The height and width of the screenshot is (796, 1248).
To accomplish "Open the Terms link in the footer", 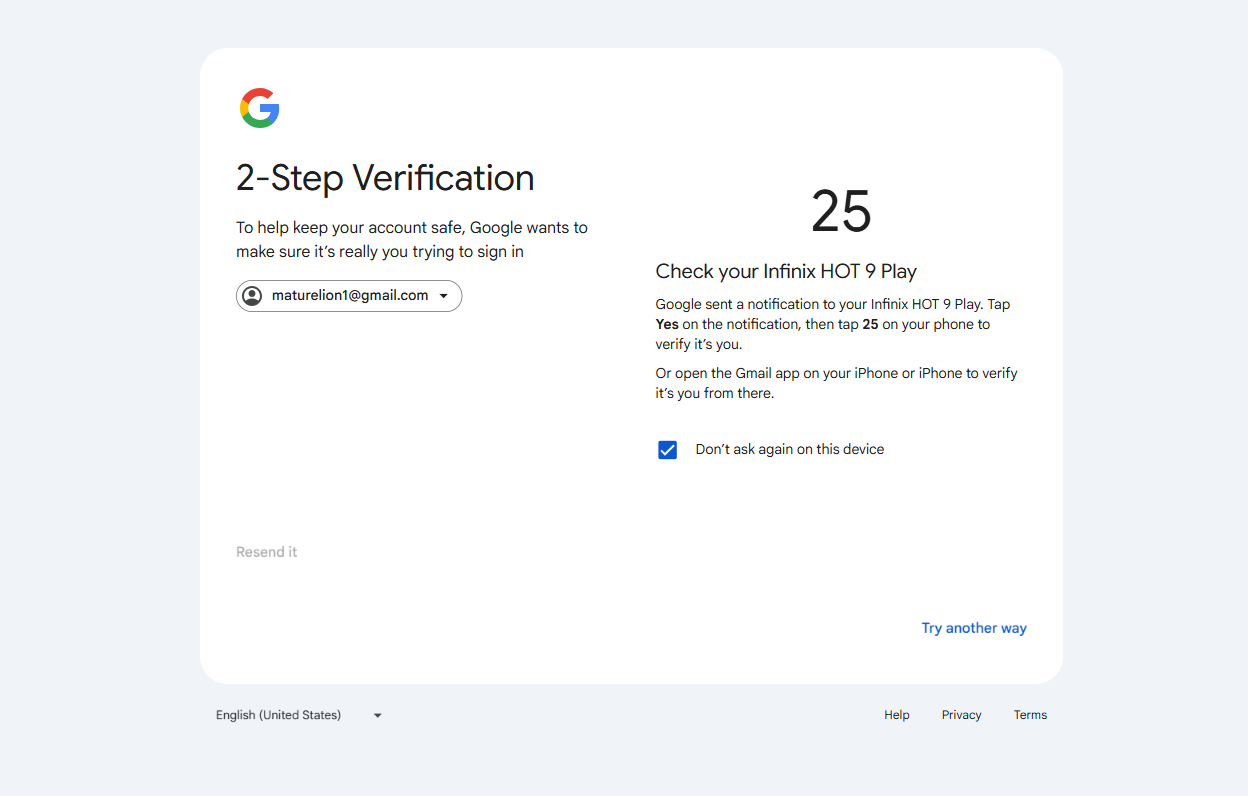I will pyautogui.click(x=1030, y=715).
